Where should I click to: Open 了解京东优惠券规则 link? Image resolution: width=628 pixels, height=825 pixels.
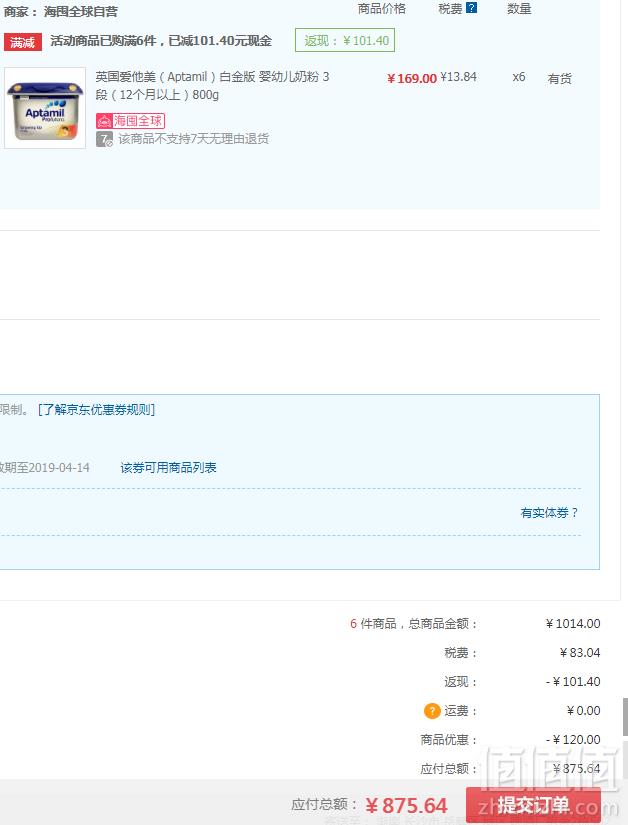click(96, 409)
